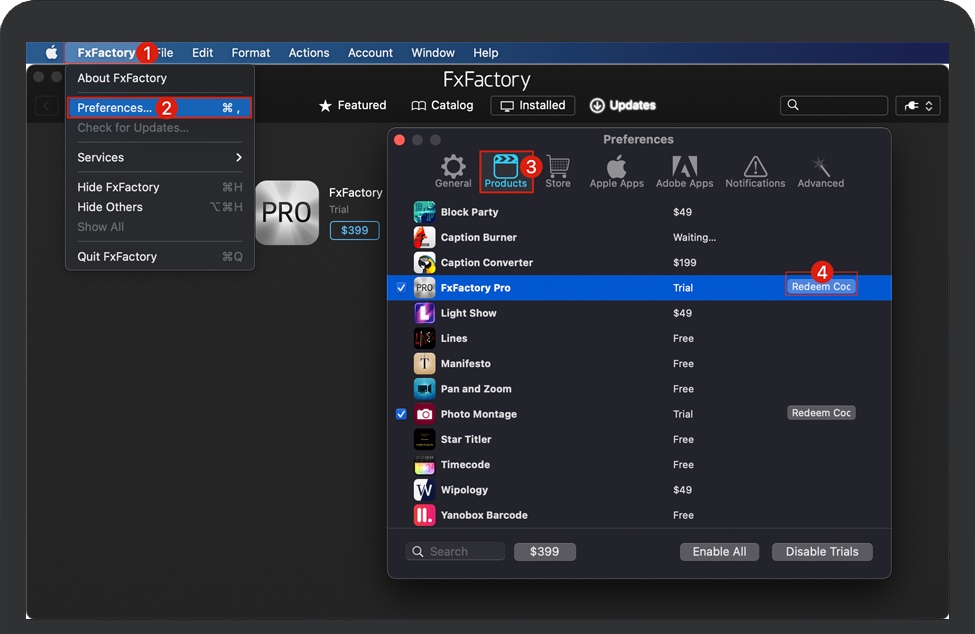Click the Disable Trials button
Image resolution: width=975 pixels, height=634 pixels.
pyautogui.click(x=822, y=551)
